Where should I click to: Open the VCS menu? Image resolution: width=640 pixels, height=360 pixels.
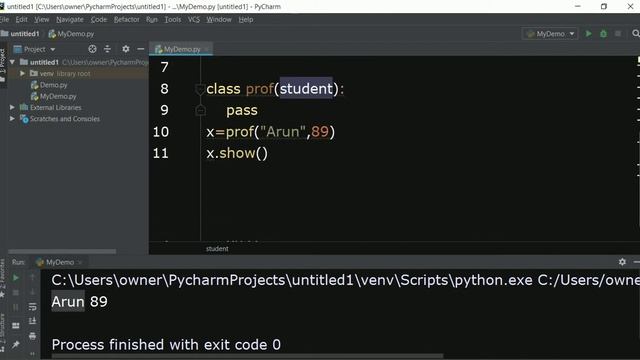click(194, 20)
